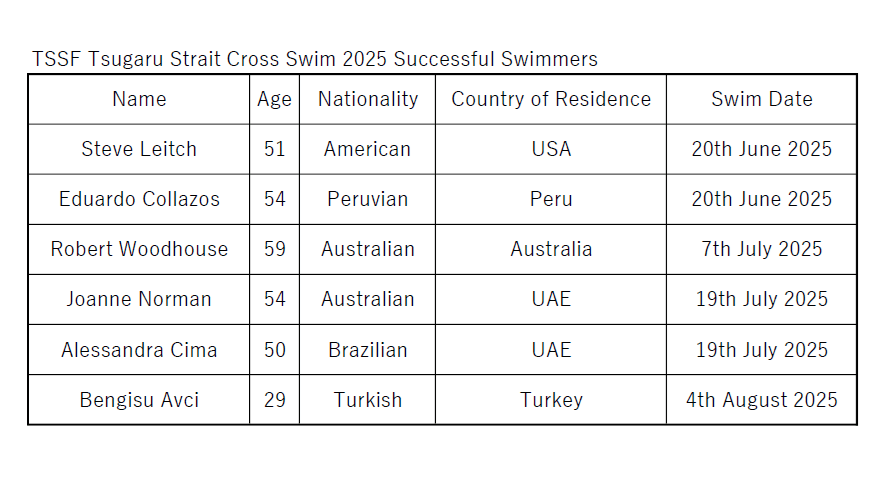
Task: Click the 'Alessandra Cima' name cell
Action: click(139, 350)
